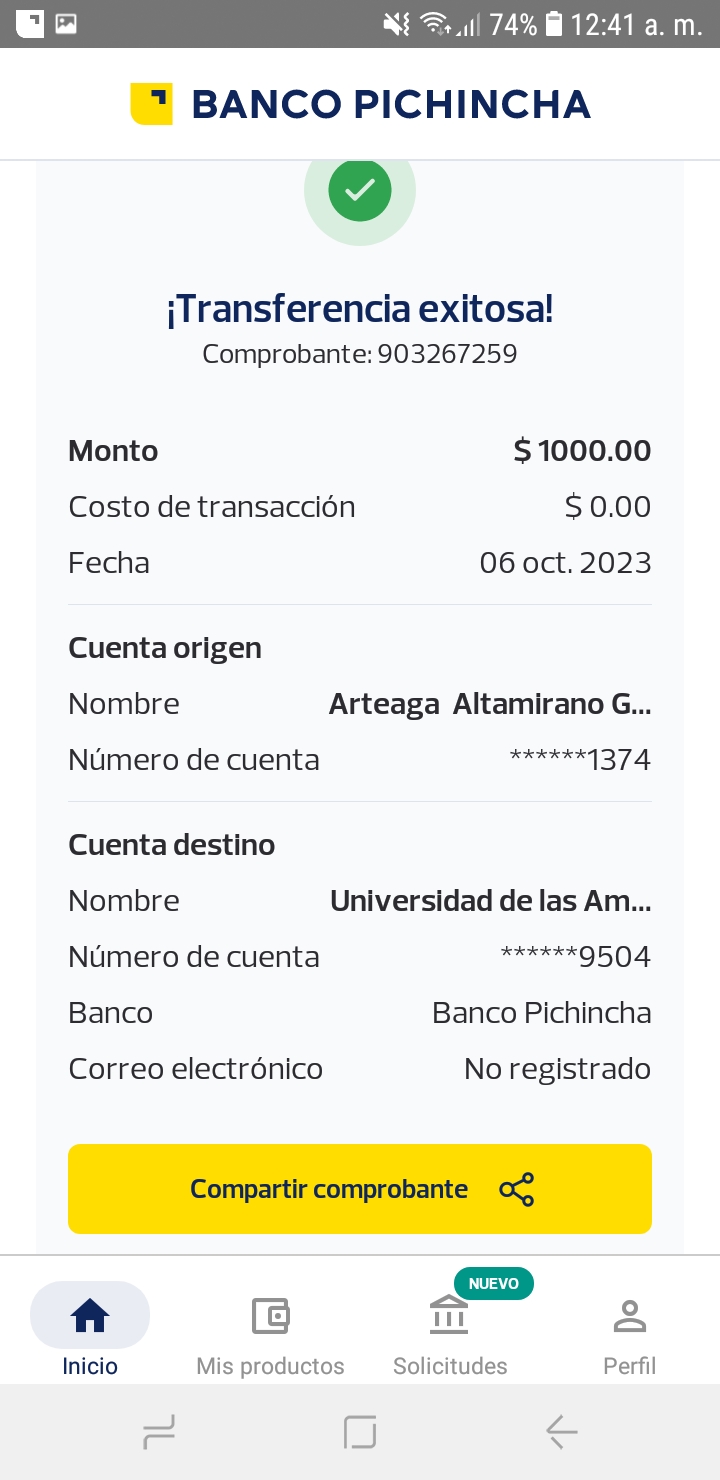The width and height of the screenshot is (720, 1480).
Task: Open the Perfil person icon
Action: click(629, 1315)
